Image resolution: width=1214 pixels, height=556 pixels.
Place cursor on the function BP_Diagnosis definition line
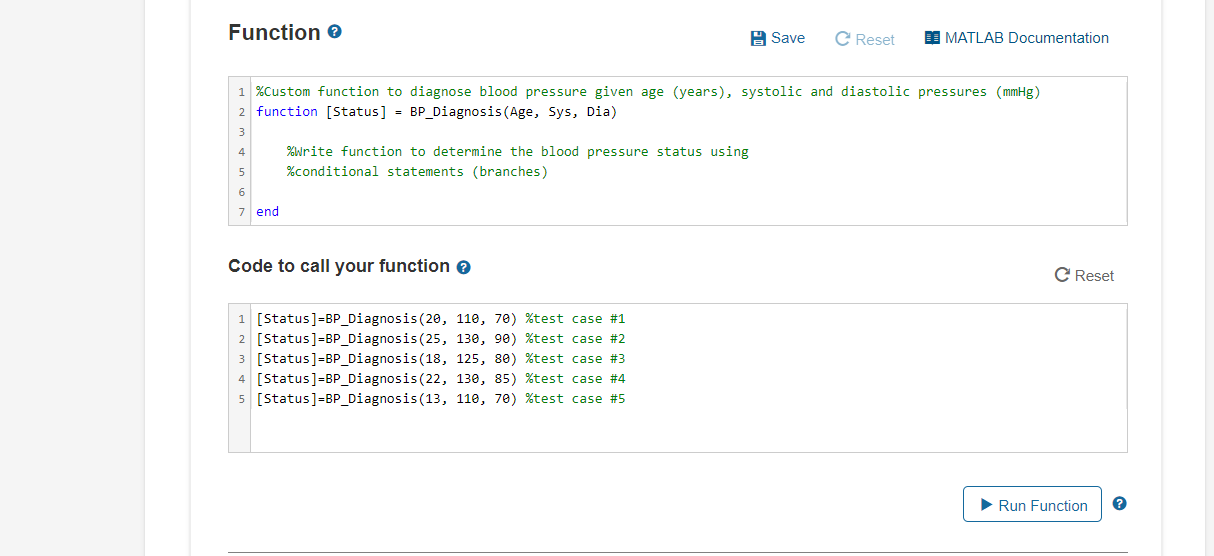click(x=436, y=112)
